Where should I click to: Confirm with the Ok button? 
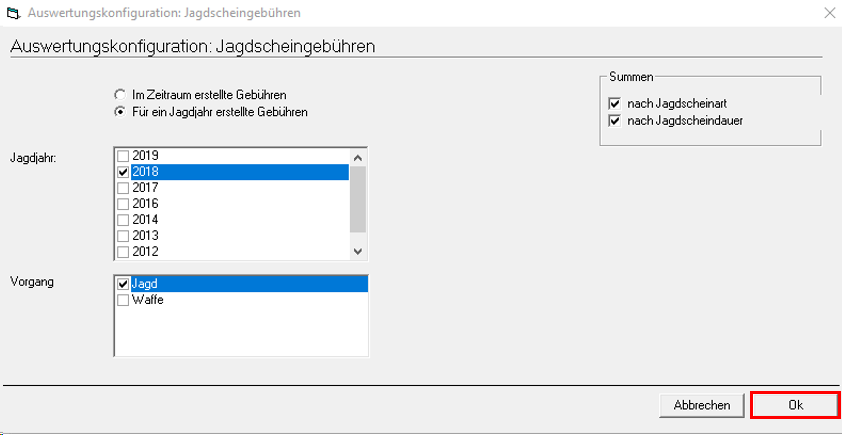pyautogui.click(x=795, y=406)
